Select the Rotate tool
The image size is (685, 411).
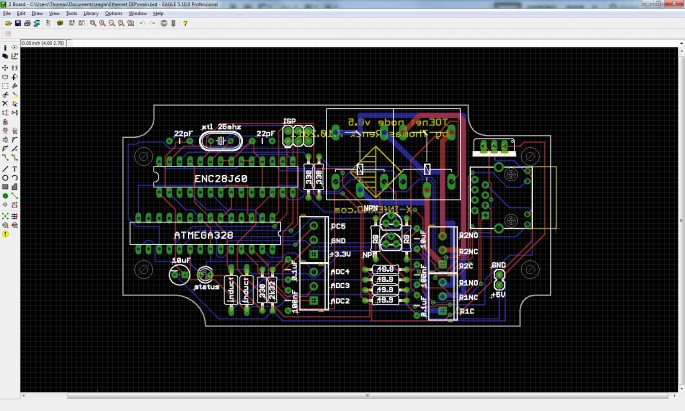(x=14, y=77)
